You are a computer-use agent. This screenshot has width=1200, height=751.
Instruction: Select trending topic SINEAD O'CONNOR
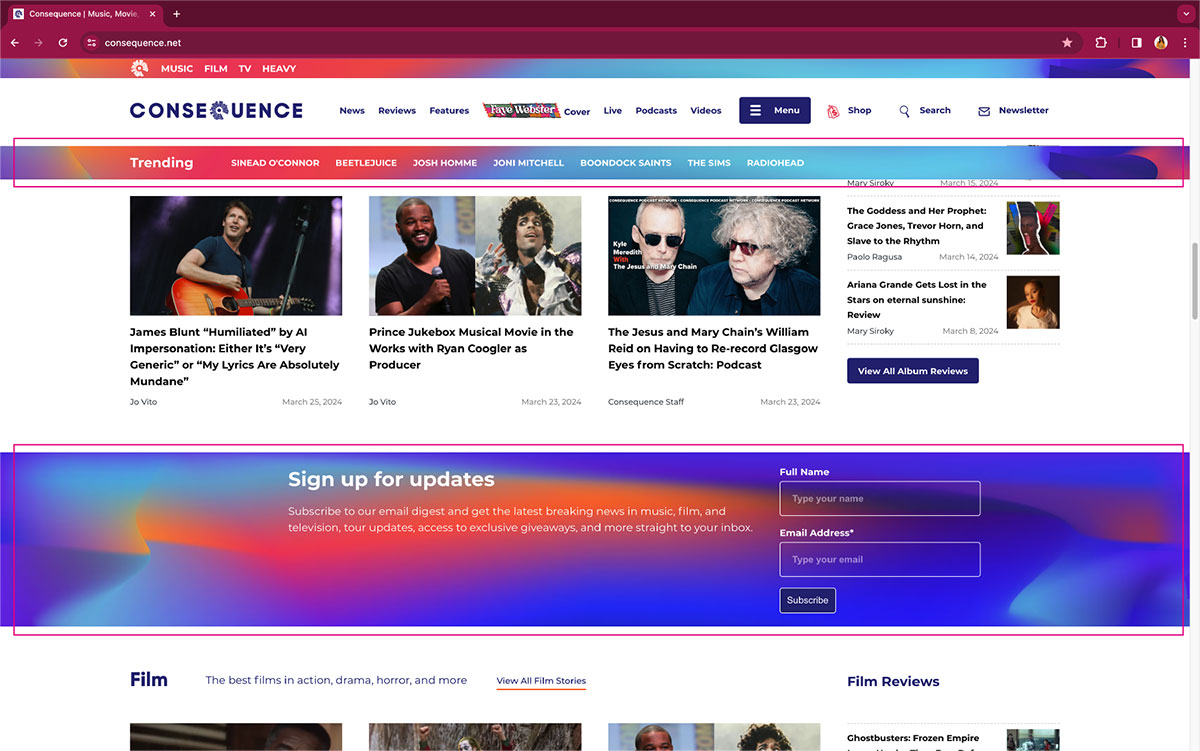(x=275, y=163)
